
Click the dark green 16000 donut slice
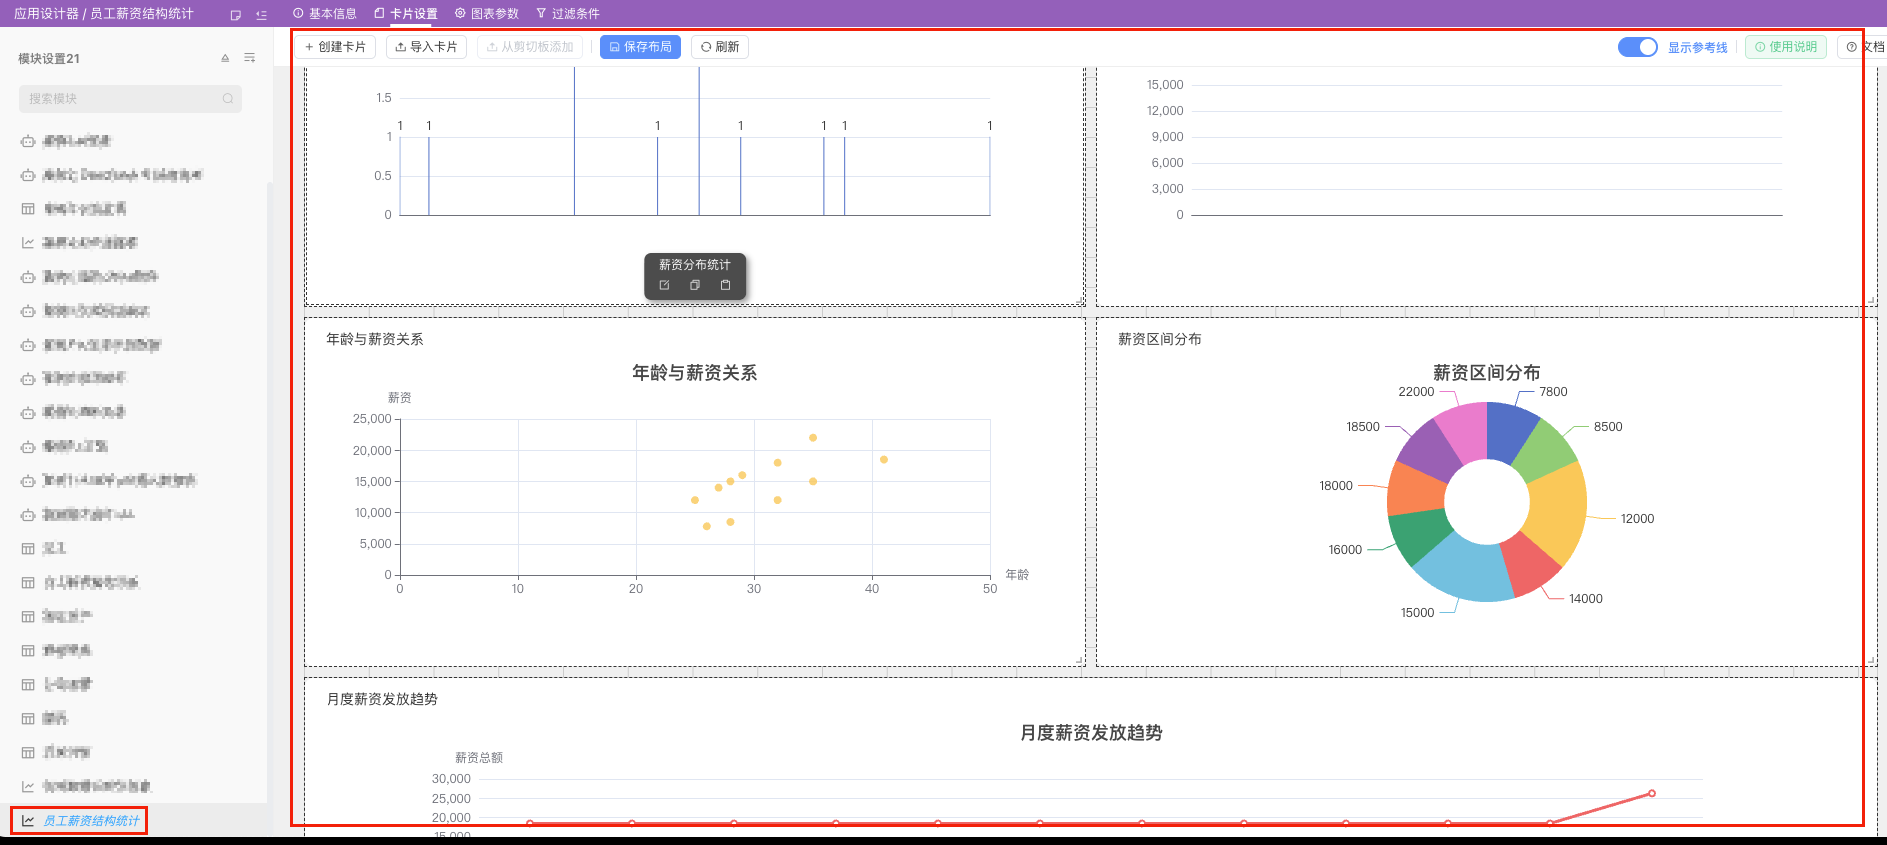[x=1419, y=535]
